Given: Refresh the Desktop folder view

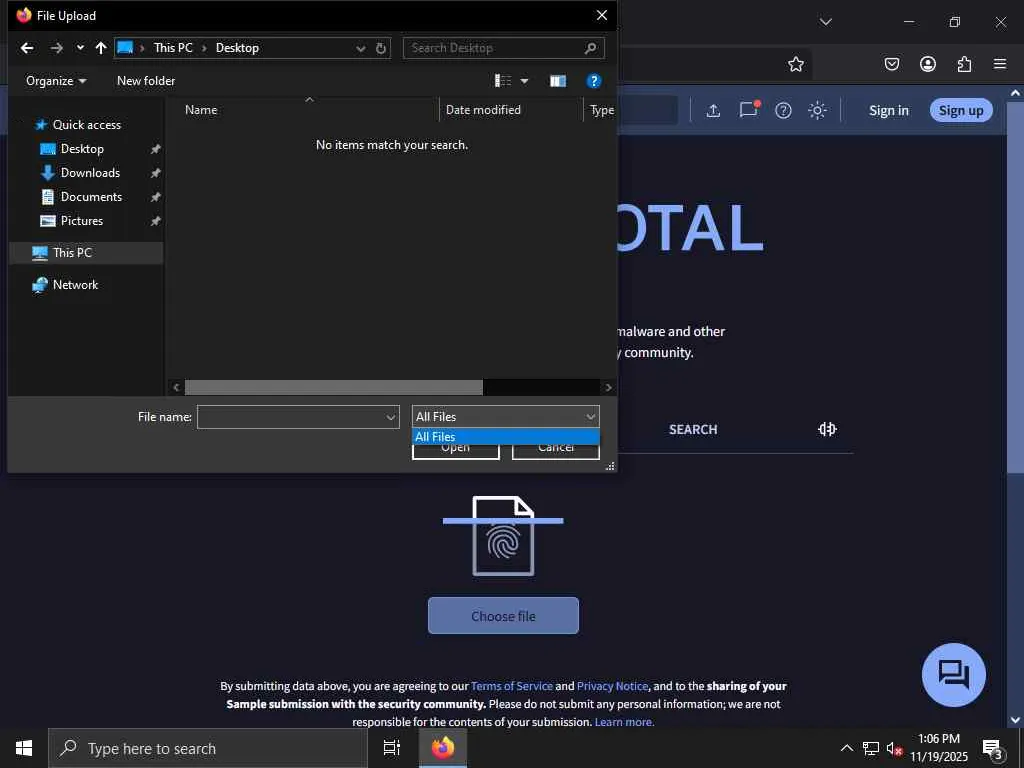Looking at the screenshot, I should click(x=381, y=48).
